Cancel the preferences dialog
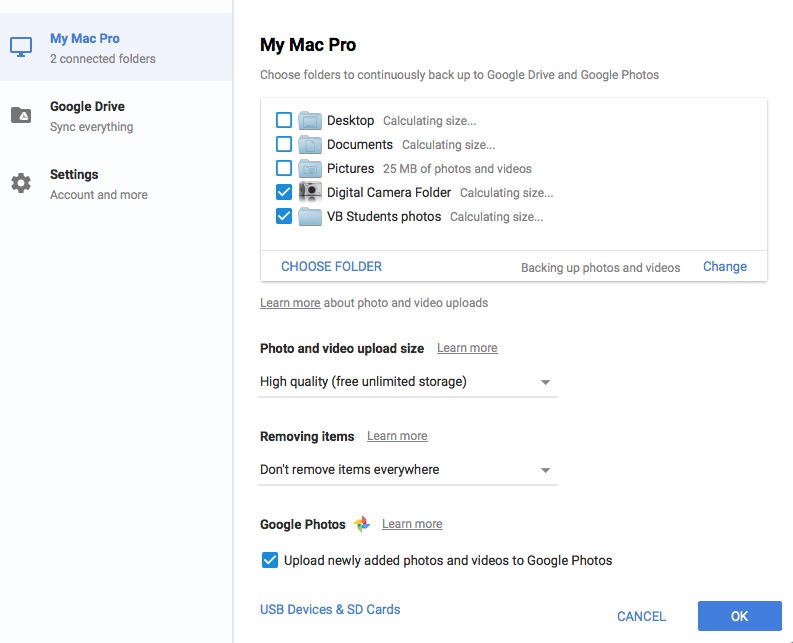The image size is (793, 643). coord(641,616)
